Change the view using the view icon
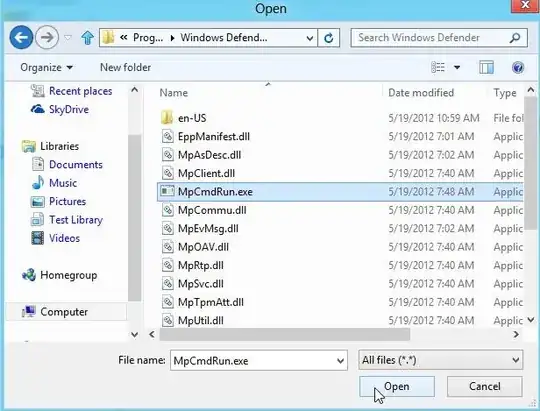 click(438, 67)
